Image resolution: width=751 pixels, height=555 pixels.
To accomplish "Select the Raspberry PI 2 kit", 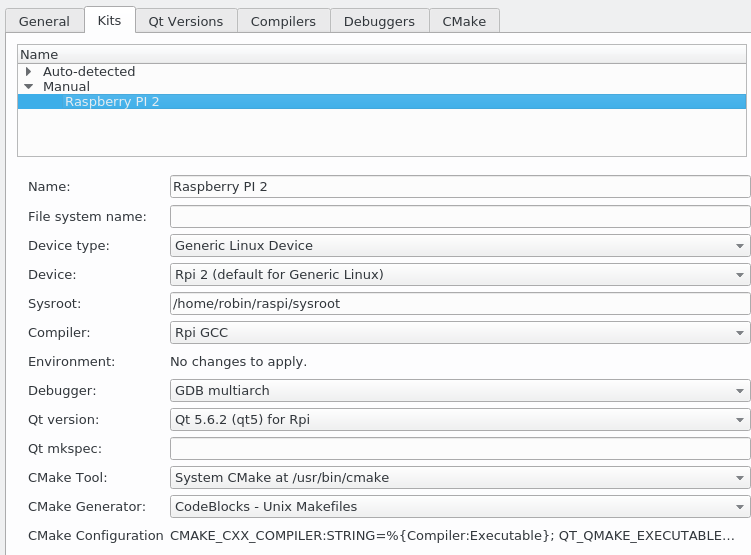I will (112, 102).
